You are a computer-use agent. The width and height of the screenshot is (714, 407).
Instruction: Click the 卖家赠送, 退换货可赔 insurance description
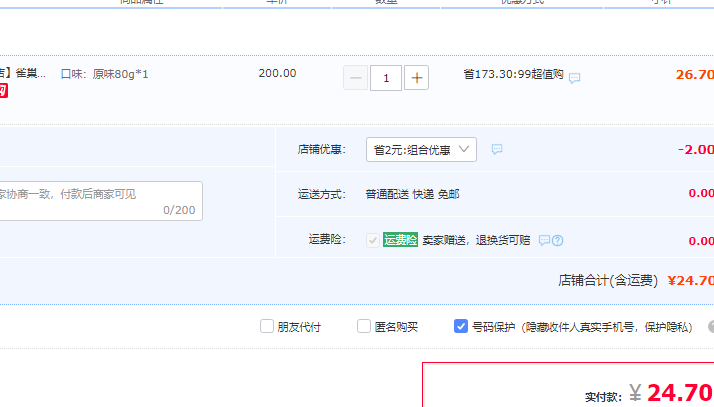coord(476,240)
